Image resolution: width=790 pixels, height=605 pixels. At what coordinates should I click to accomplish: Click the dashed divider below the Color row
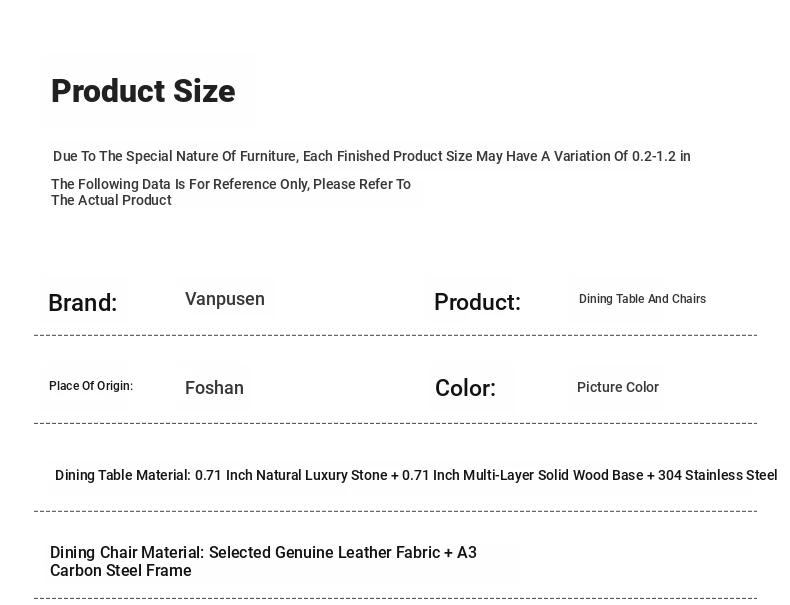click(x=395, y=423)
